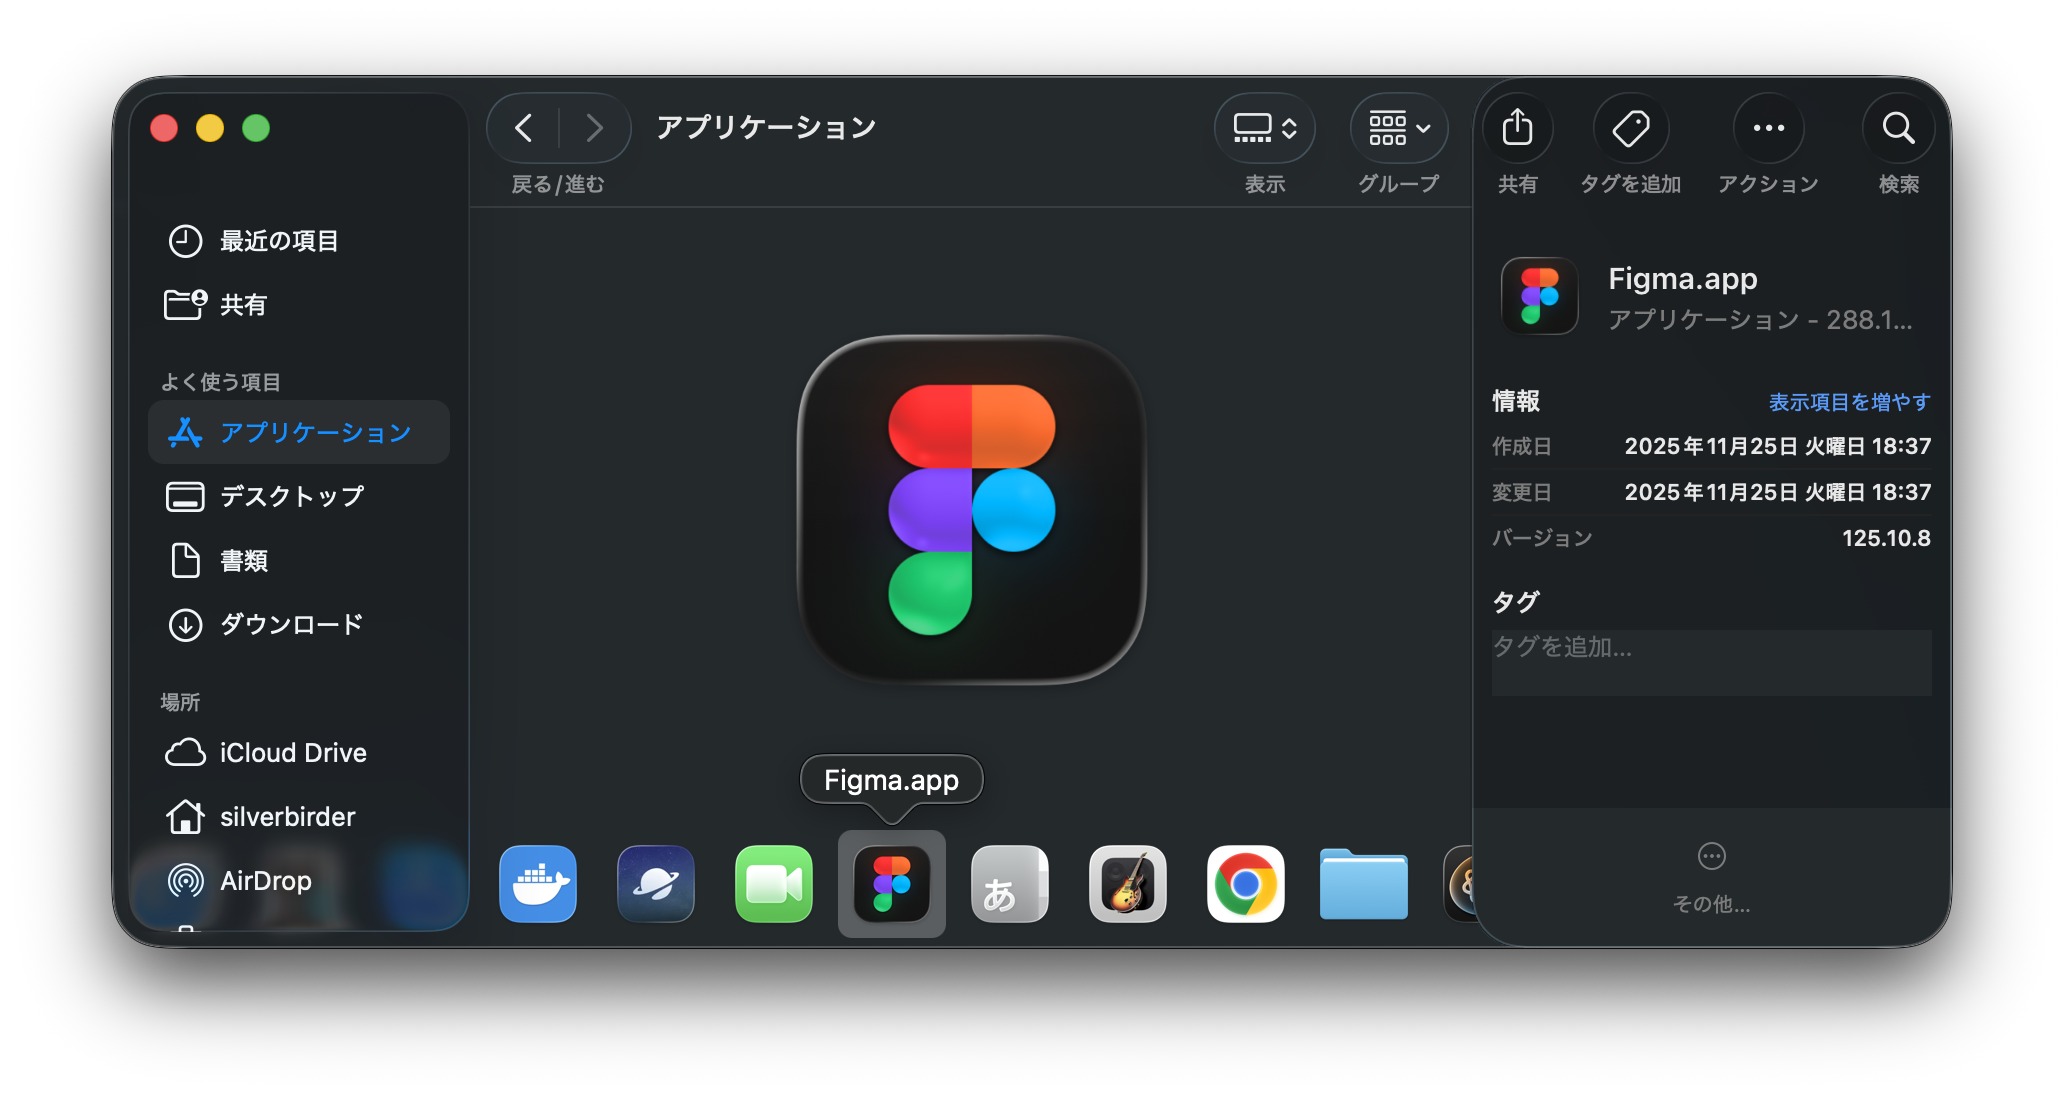Select the Docker app thumbnail in the gallery strip
This screenshot has width=2064, height=1096.
click(x=537, y=884)
